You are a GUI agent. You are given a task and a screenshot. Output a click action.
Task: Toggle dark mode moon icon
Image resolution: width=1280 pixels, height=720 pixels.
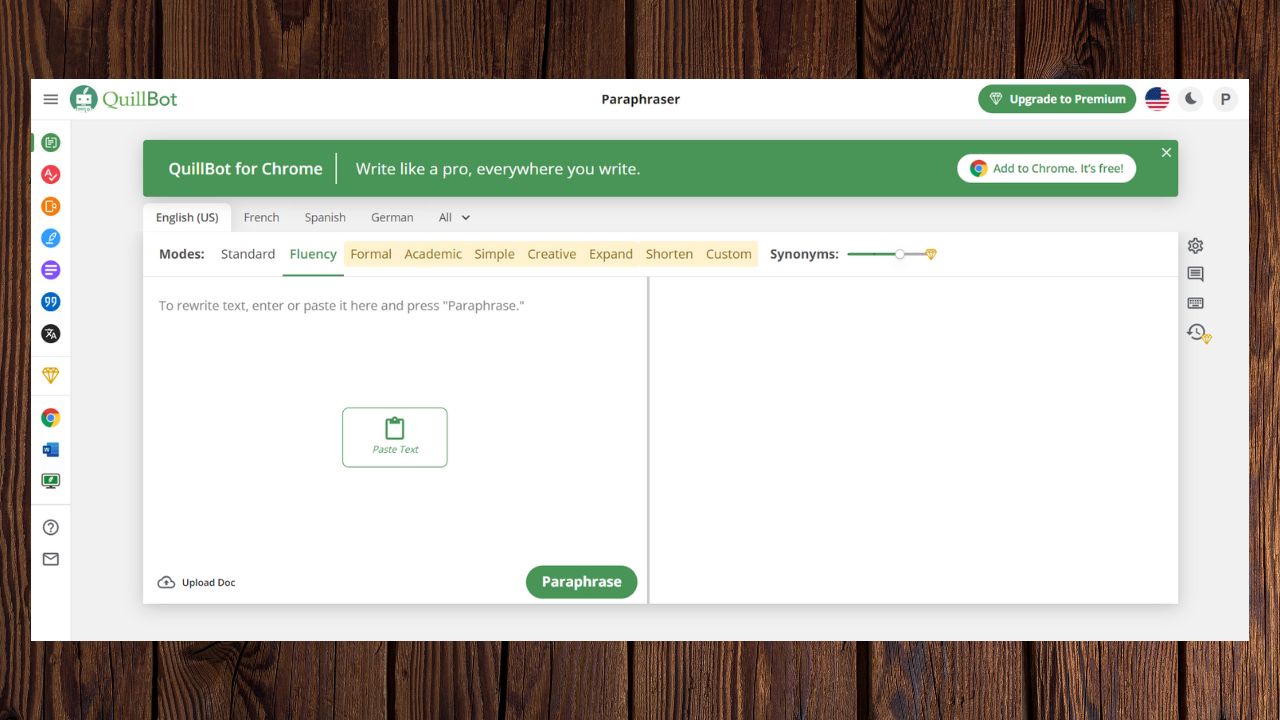[1191, 99]
